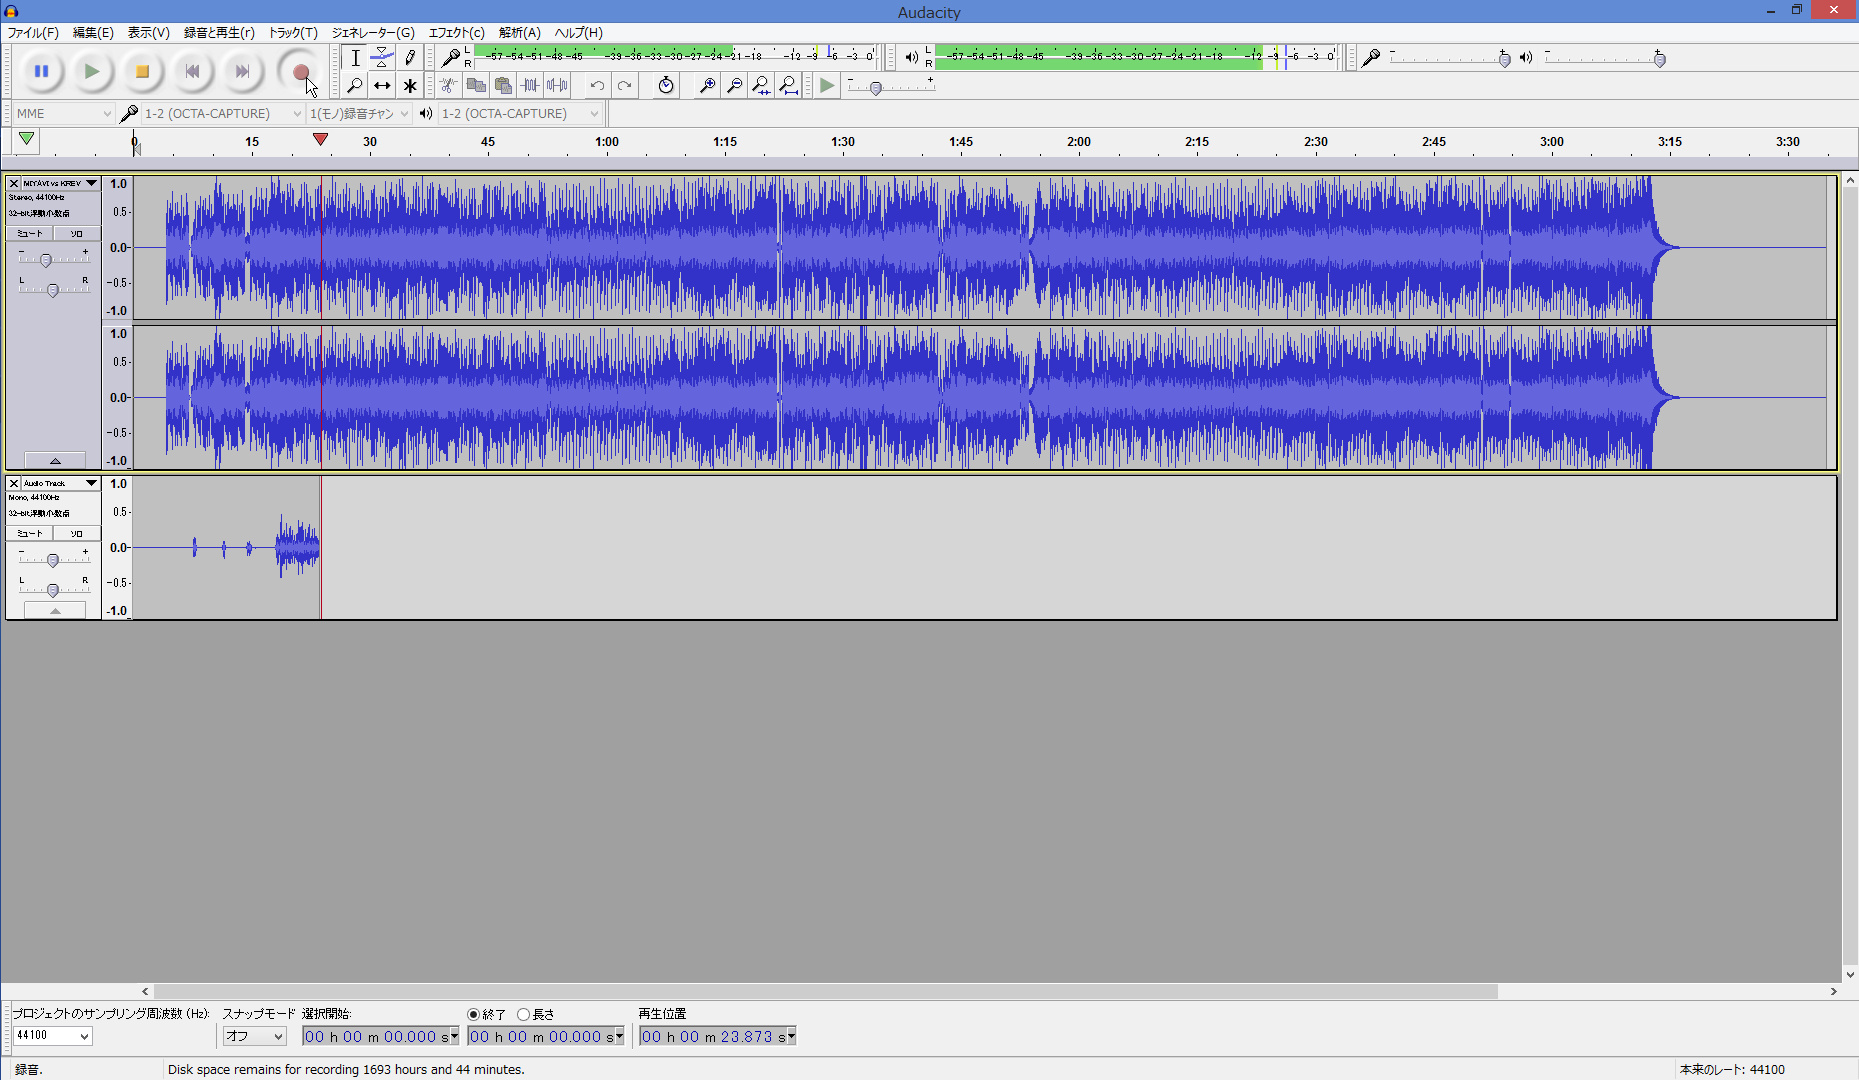
Task: Open the Sync-Lock tracks clock icon
Action: tap(666, 86)
